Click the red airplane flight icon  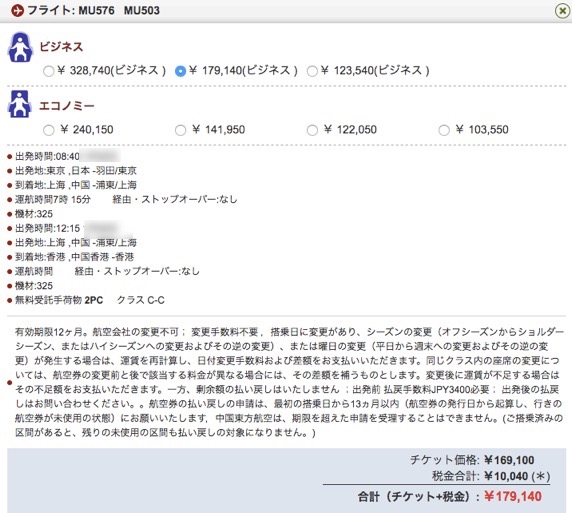(17, 11)
